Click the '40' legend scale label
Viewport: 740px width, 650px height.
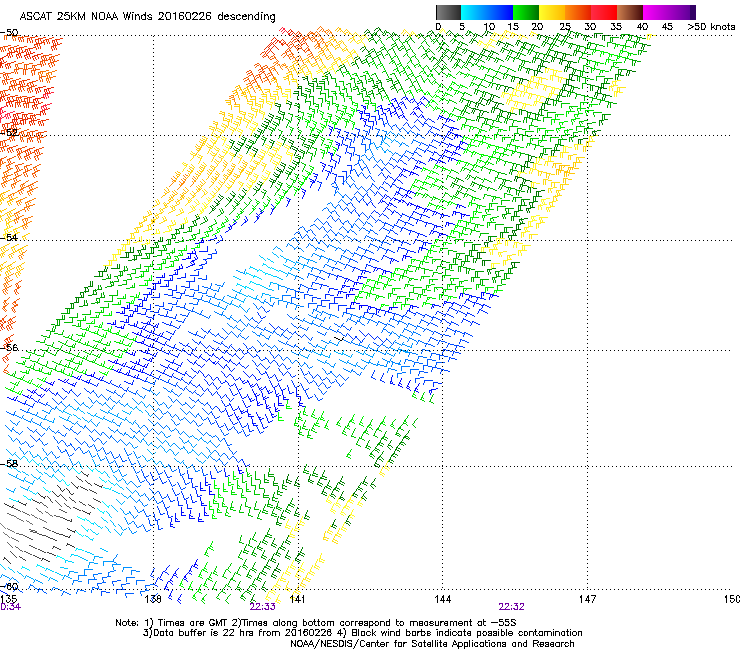(x=642, y=27)
